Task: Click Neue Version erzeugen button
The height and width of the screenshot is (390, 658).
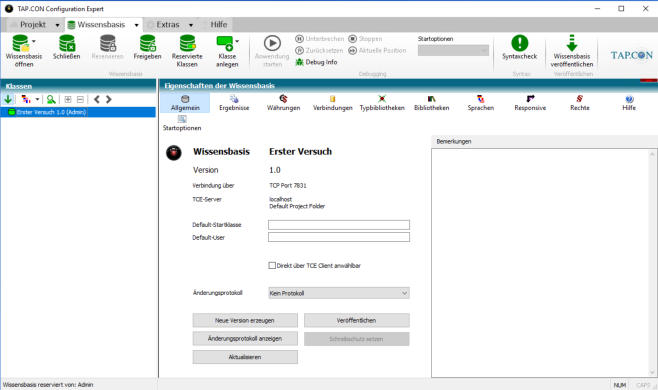Action: 245,320
